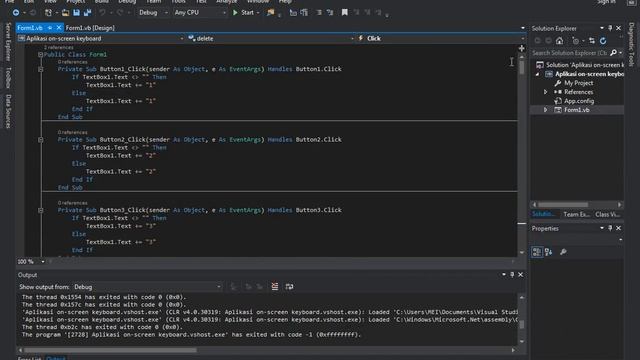
Task: Switch to Form1.vb [Design] tab
Action: click(x=90, y=28)
